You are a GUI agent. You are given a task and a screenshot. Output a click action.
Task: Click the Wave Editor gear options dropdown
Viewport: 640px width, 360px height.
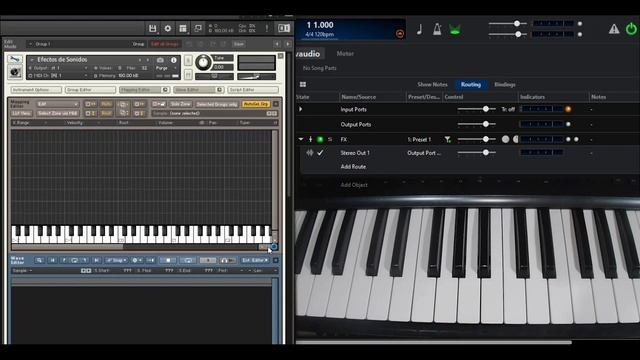tap(137, 260)
